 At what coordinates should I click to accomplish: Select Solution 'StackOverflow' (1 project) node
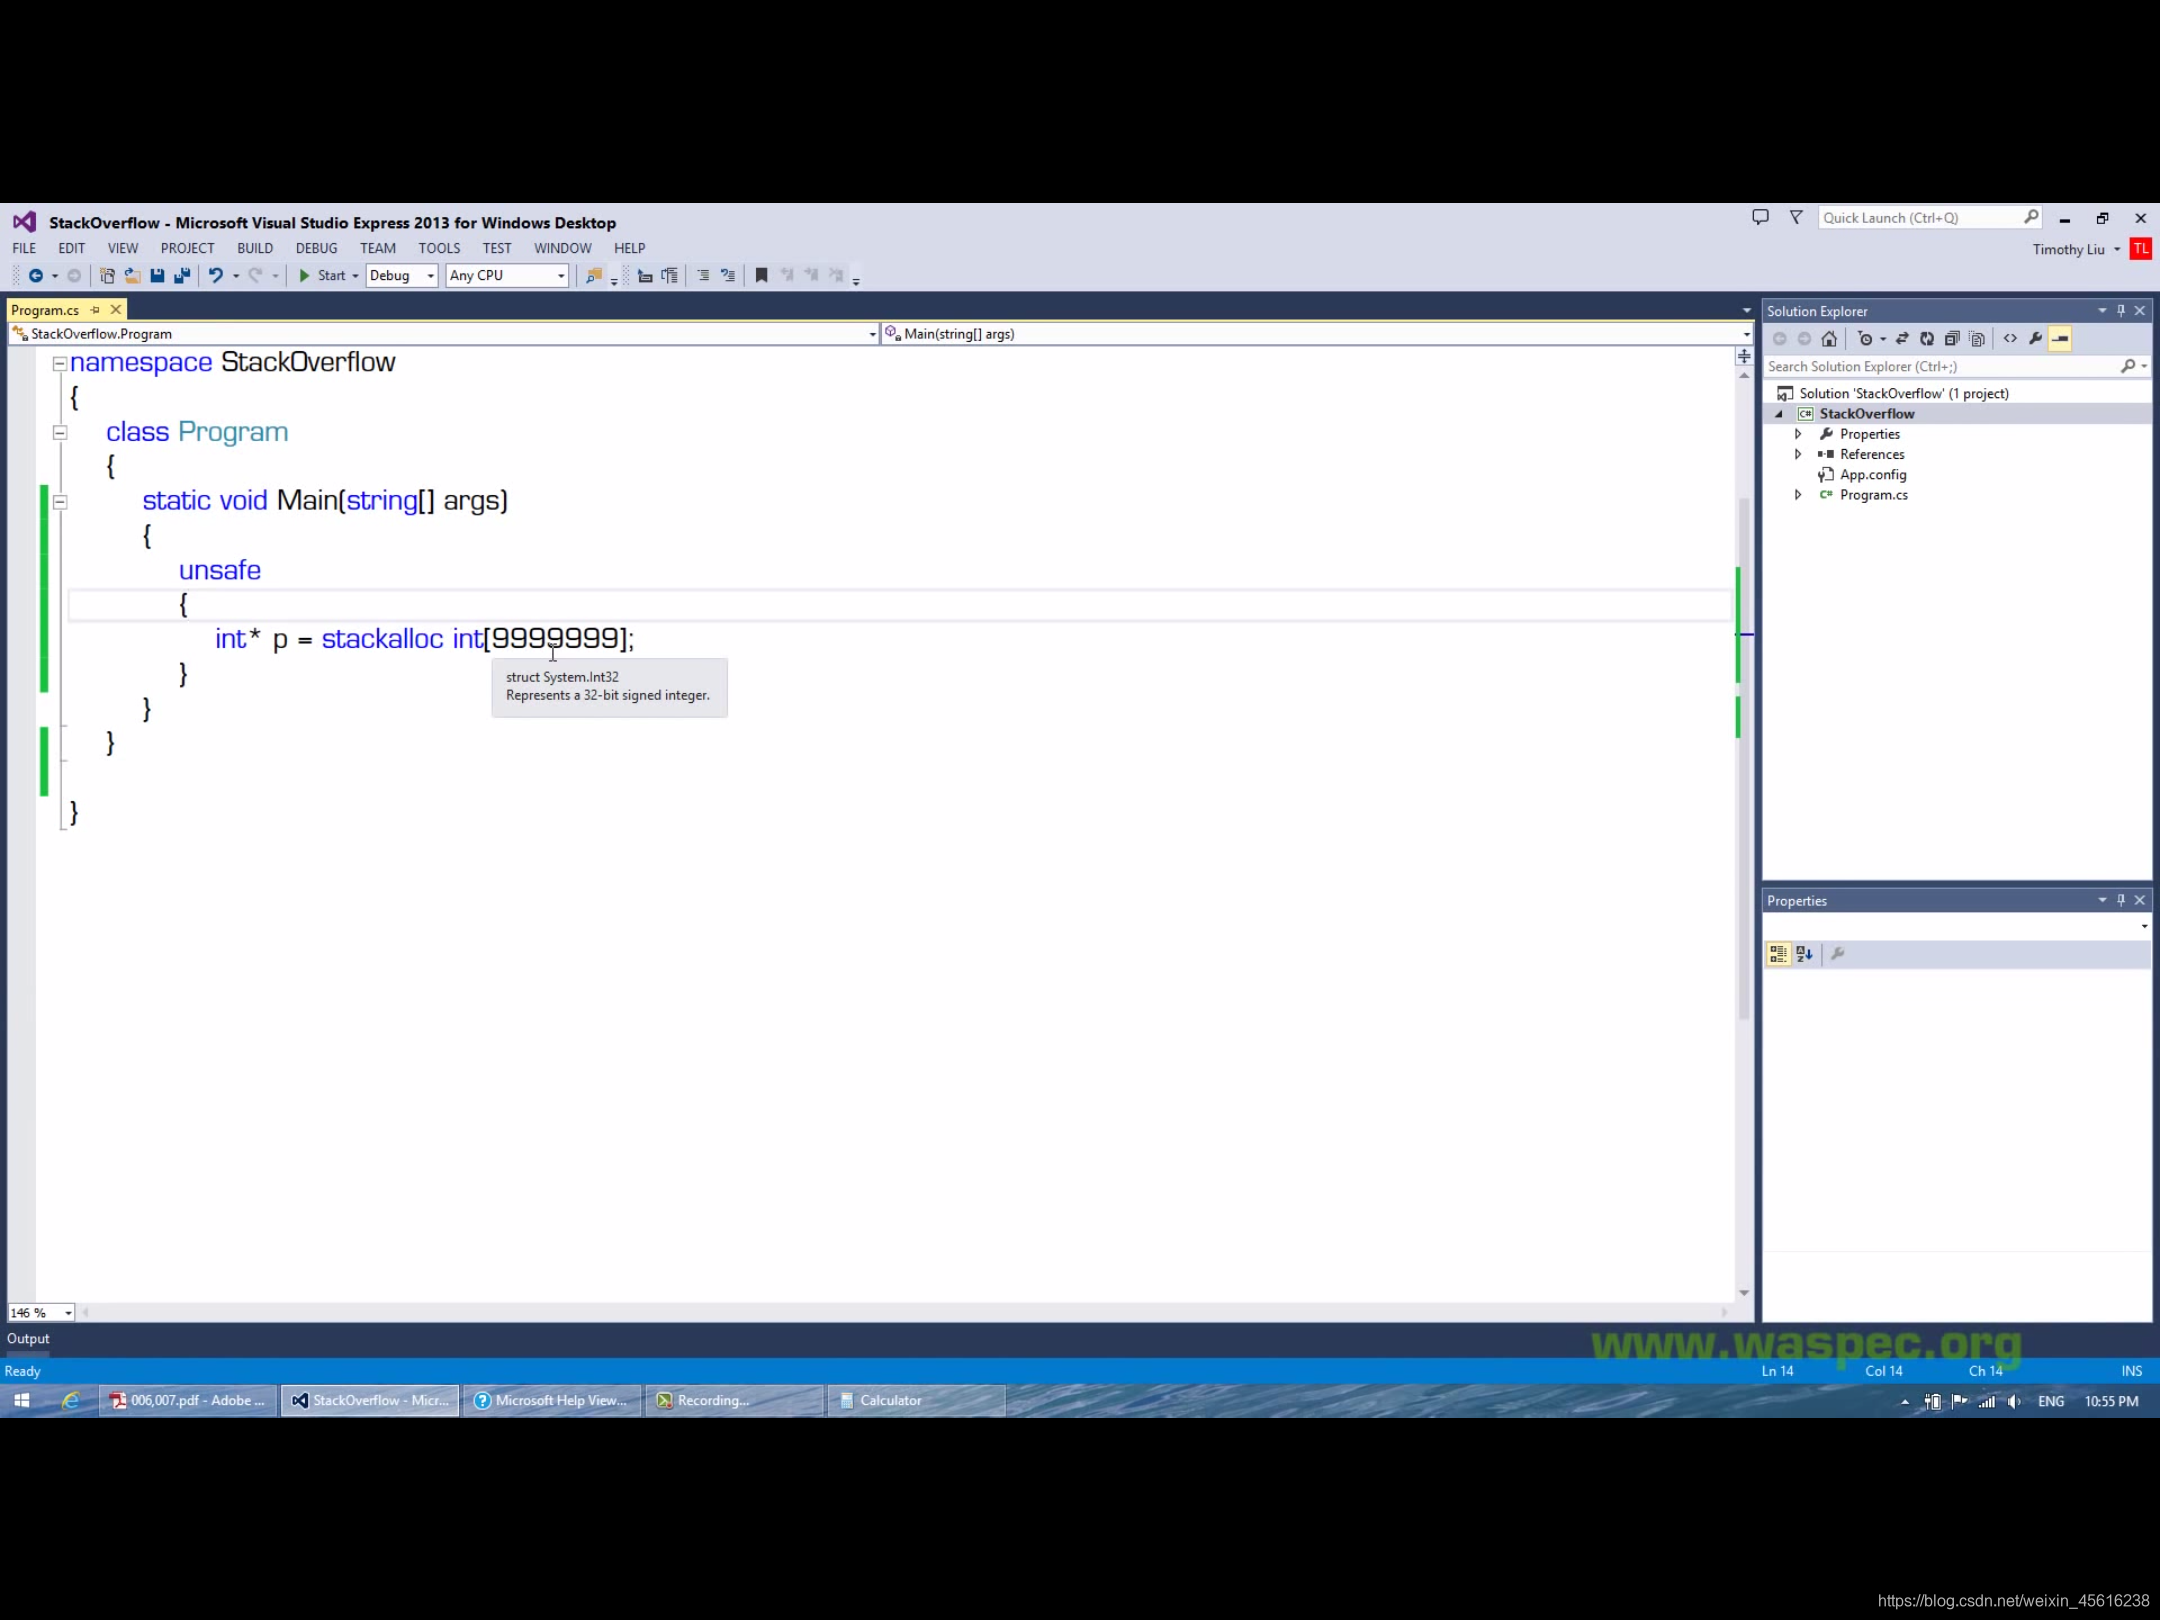1904,394
